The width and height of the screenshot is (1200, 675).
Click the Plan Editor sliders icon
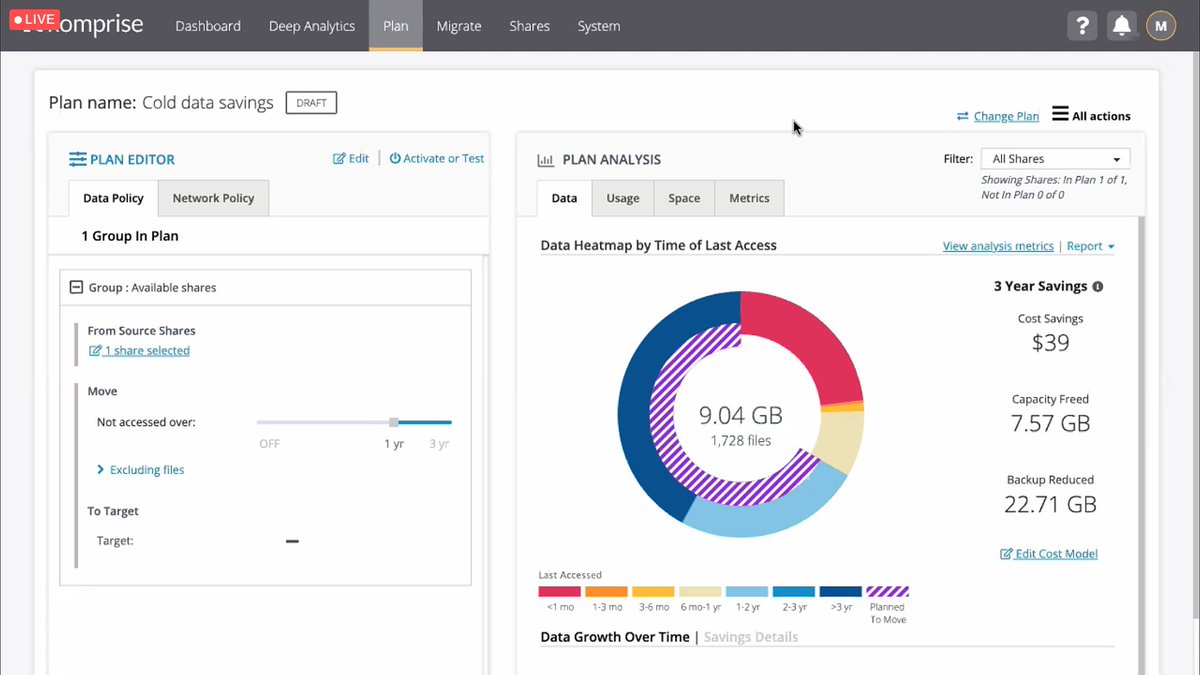tap(78, 159)
